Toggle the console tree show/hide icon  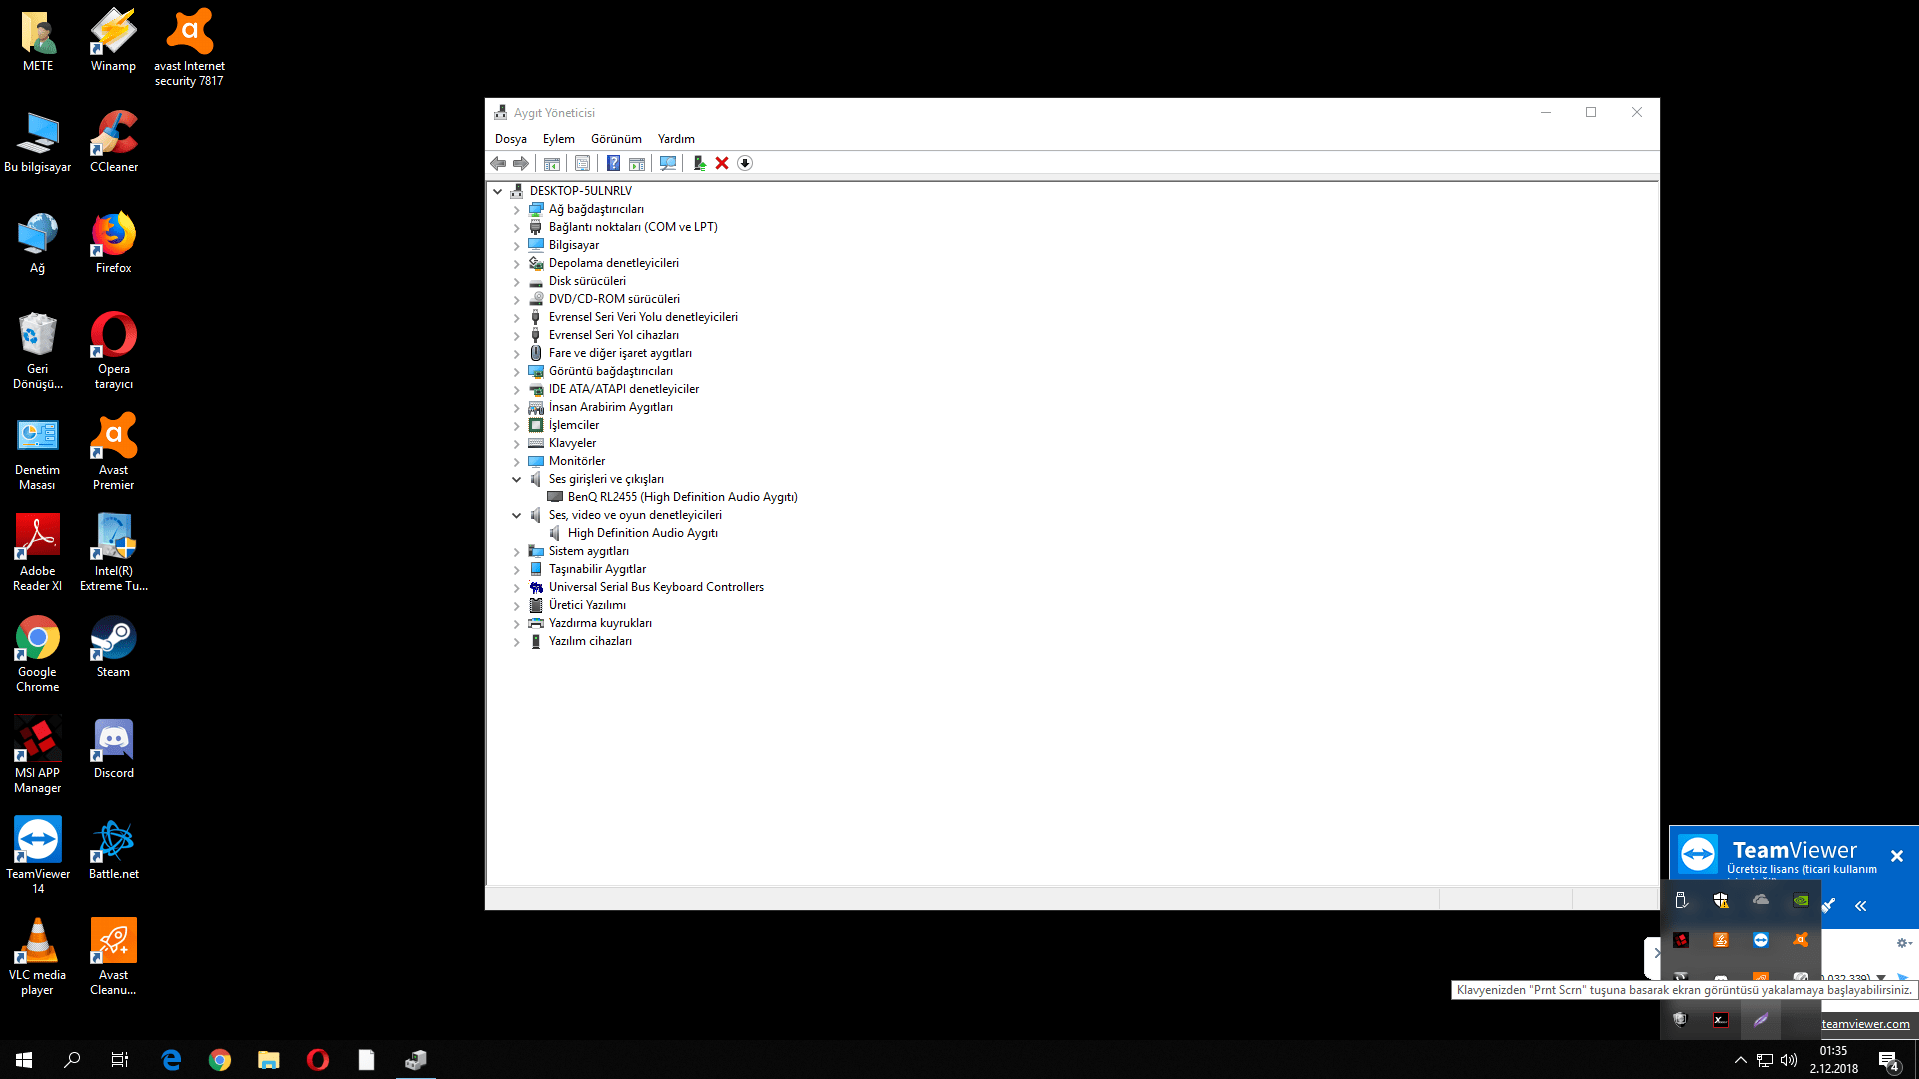pyautogui.click(x=551, y=163)
